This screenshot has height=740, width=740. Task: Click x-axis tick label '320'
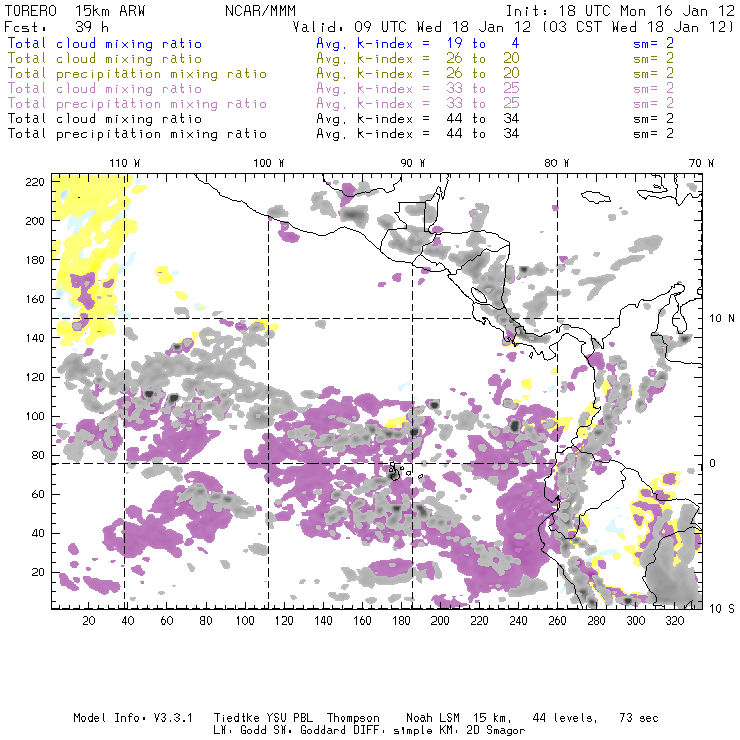click(675, 621)
